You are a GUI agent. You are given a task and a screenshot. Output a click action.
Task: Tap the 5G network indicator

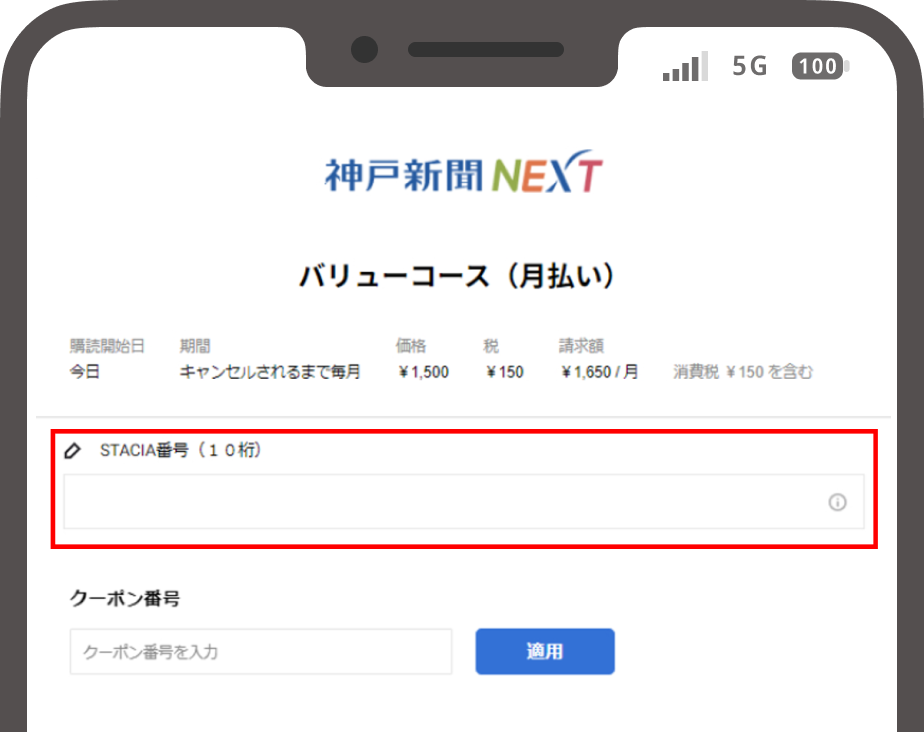[x=749, y=67]
